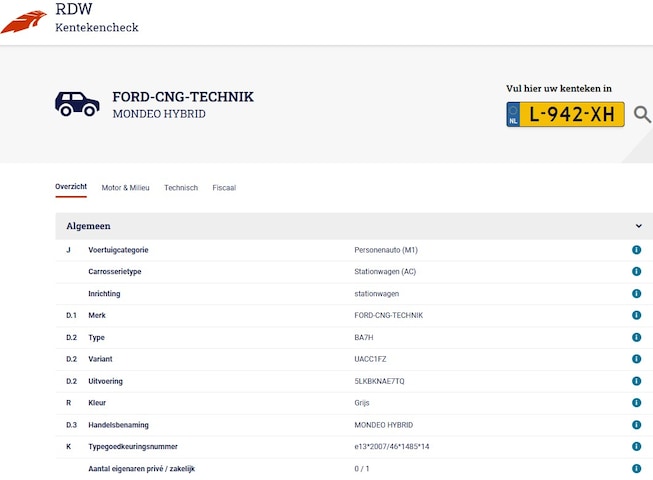653x480 pixels.
Task: Click the 'MONDEO HYBRID' Handelsbenaming value
Action: (x=384, y=425)
